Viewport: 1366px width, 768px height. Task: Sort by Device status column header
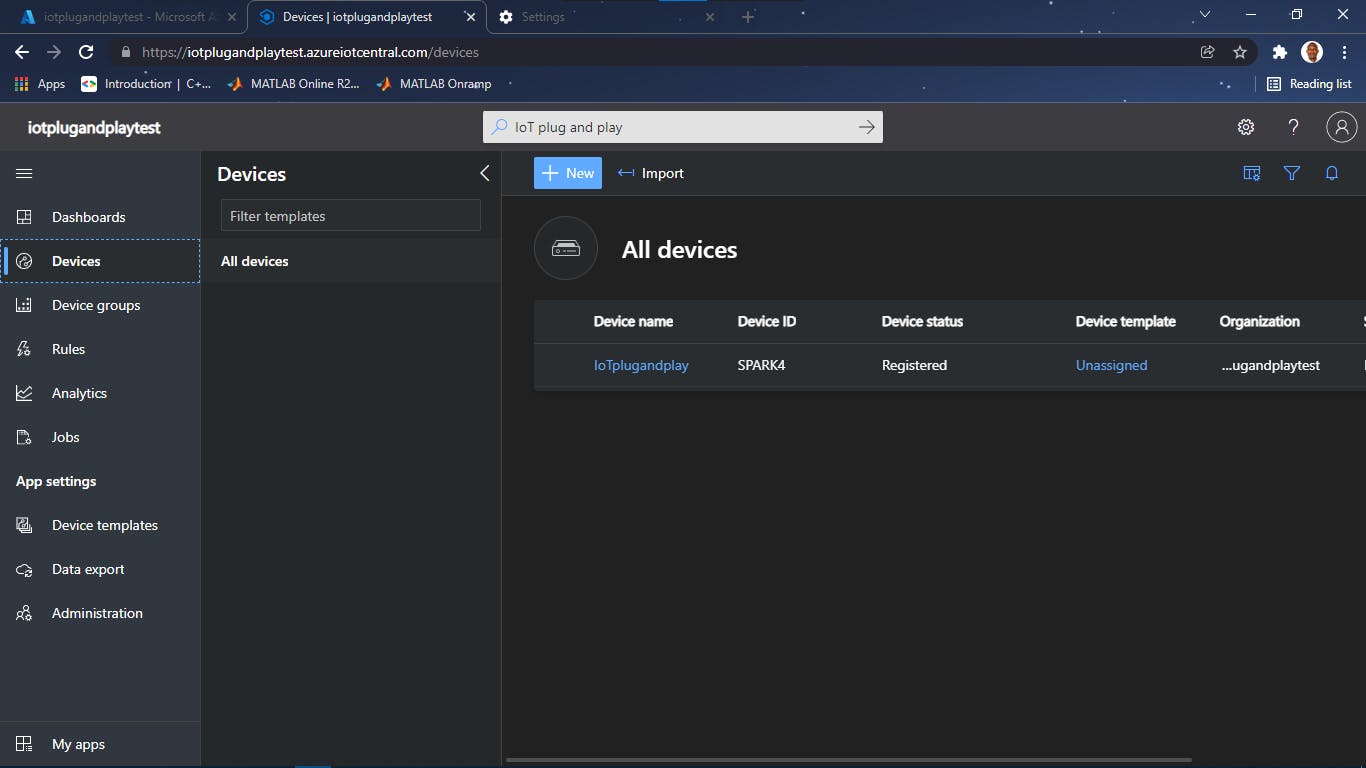tap(922, 321)
